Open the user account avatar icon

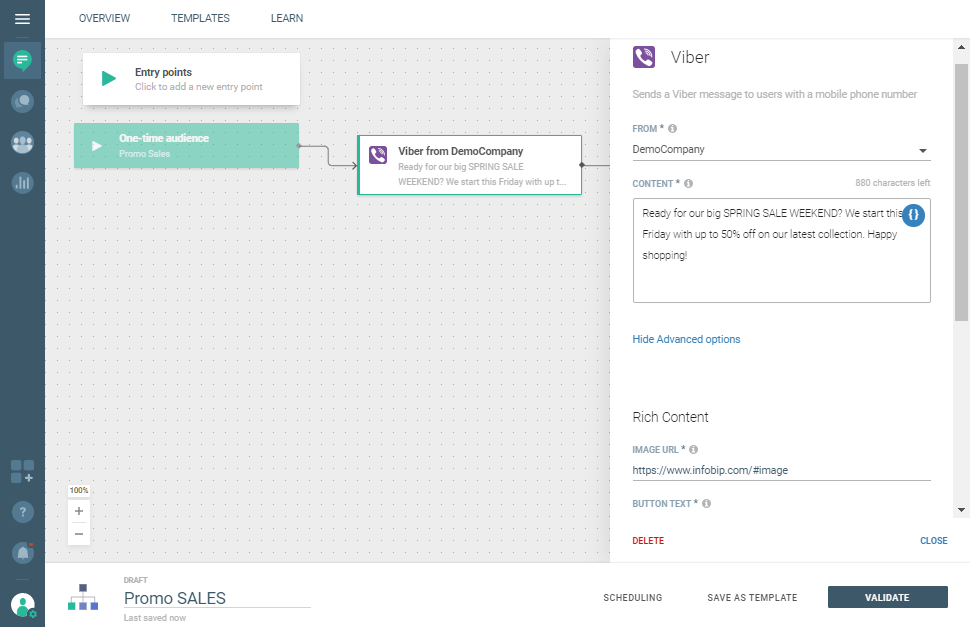coord(23,605)
